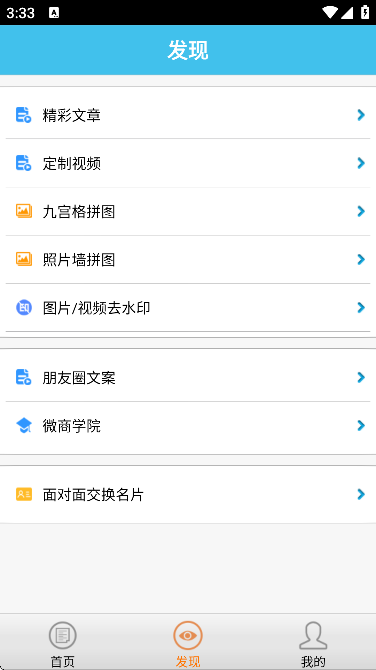This screenshot has height=670, width=376.
Task: Tap the yellow business card icon
Action: (x=24, y=494)
